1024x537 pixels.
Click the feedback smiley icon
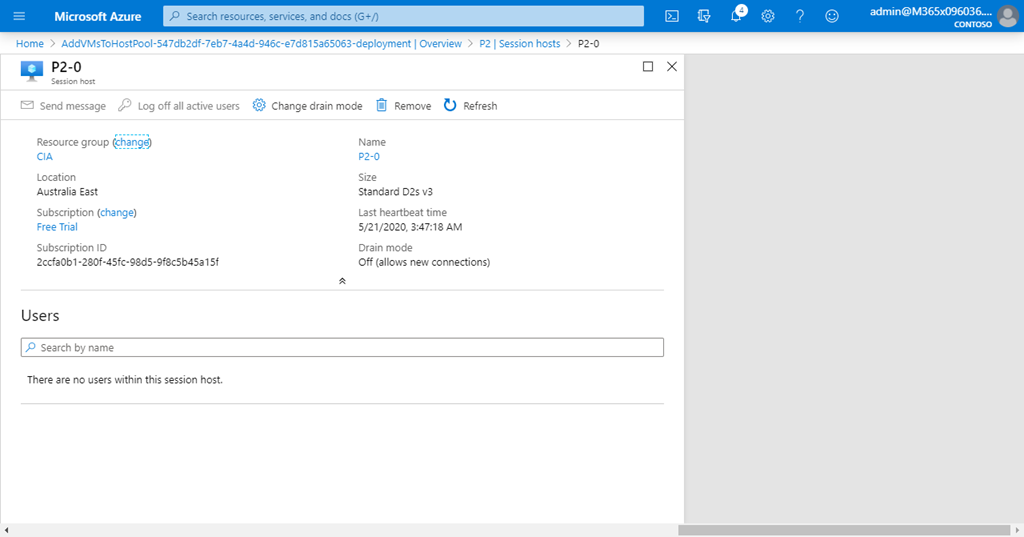831,16
